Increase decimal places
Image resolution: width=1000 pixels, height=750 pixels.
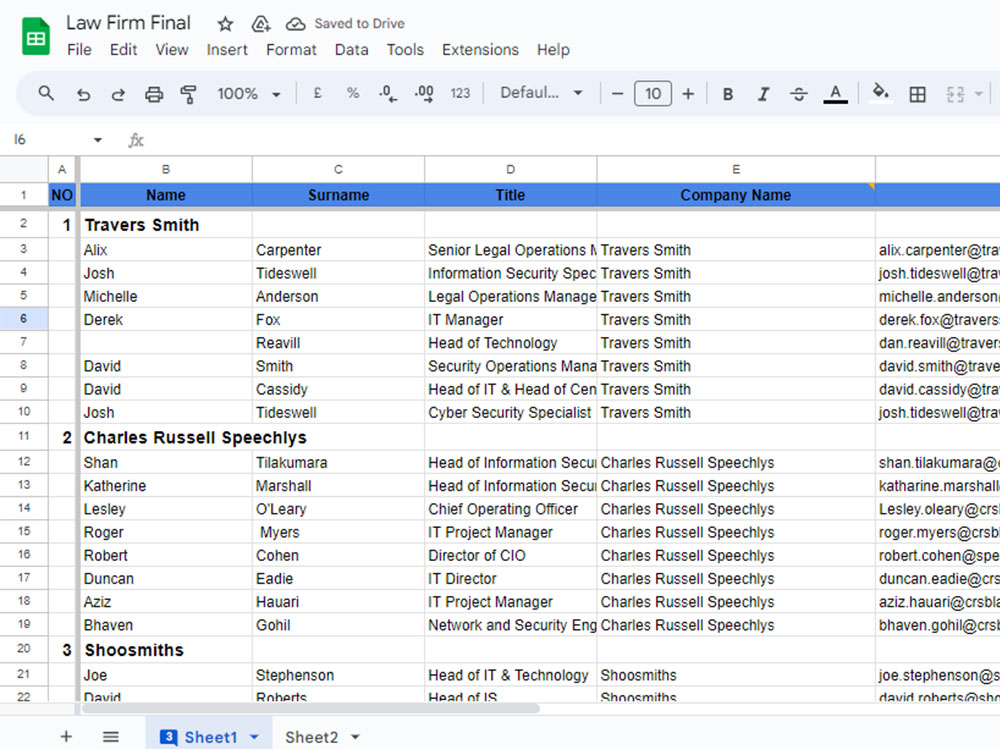pyautogui.click(x=424, y=94)
